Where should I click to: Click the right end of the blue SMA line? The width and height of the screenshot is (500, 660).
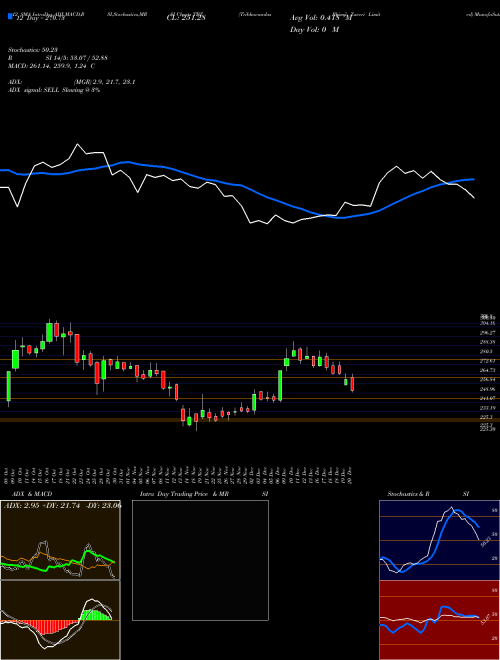[x=473, y=179]
